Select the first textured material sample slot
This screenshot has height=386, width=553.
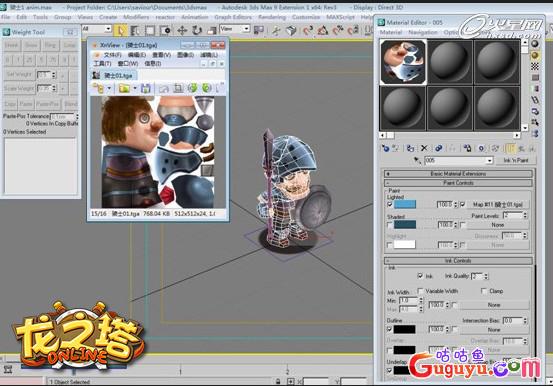point(403,62)
